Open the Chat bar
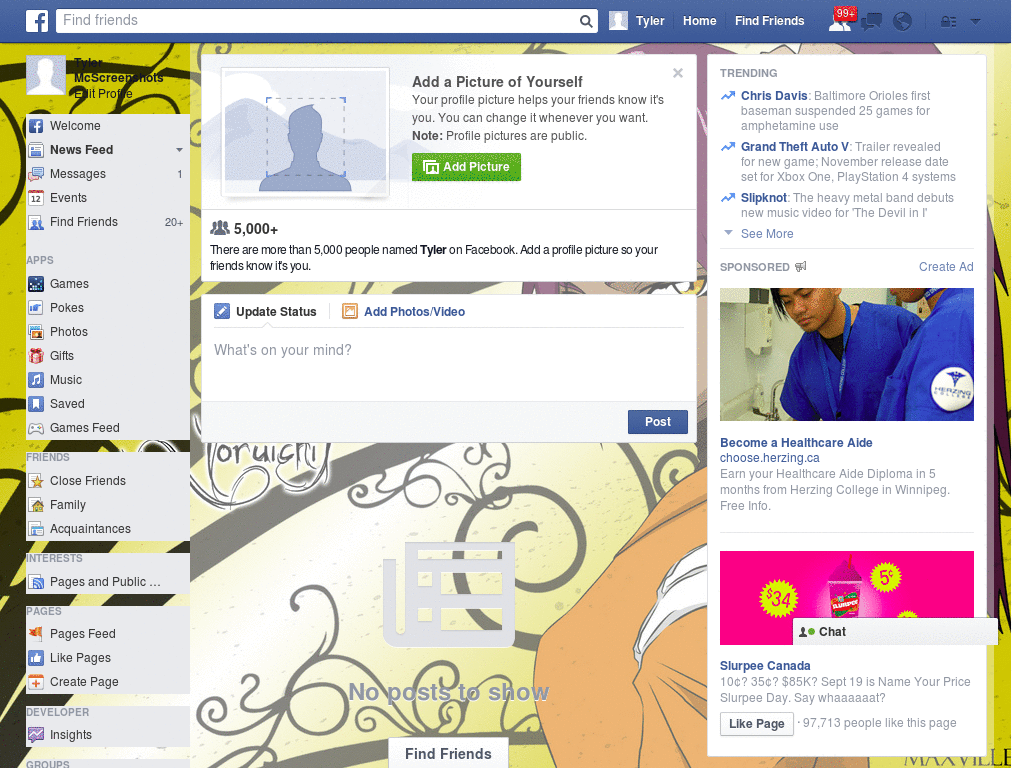This screenshot has width=1024, height=768. (895, 632)
